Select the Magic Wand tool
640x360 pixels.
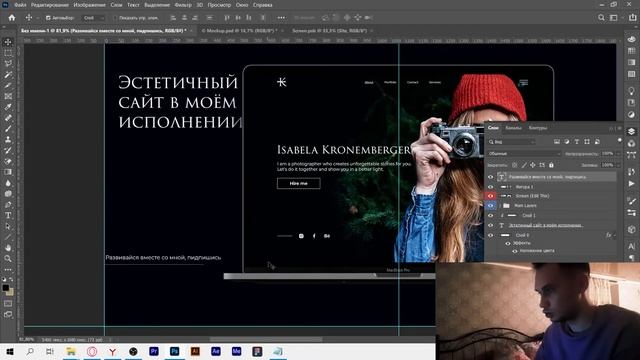click(8, 75)
